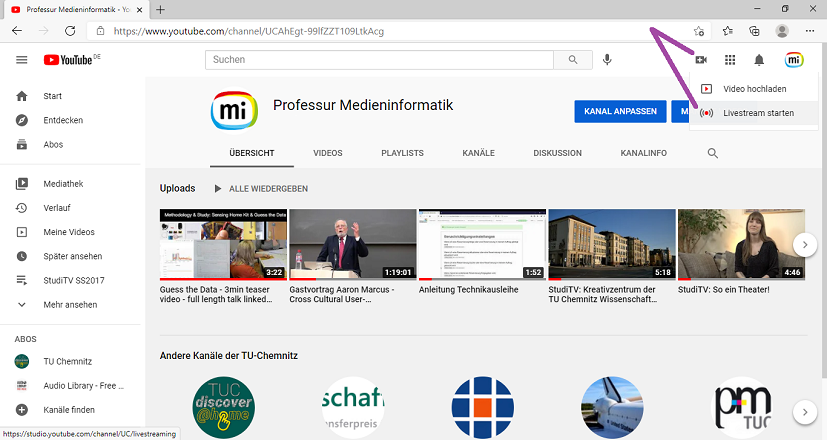
Task: Select Video hochladen menu entry
Action: click(754, 89)
